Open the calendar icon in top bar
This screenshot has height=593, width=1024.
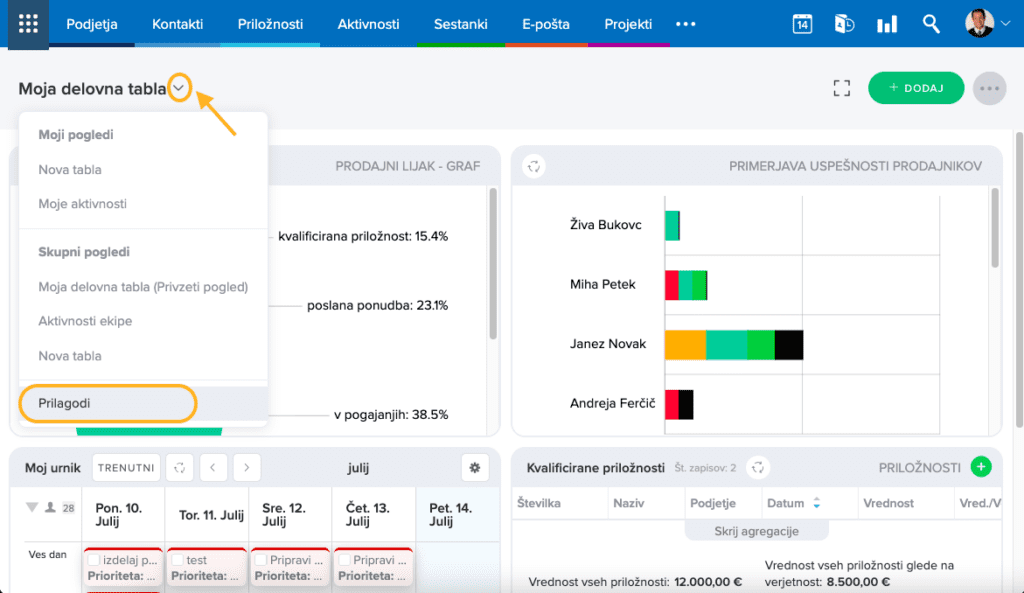[x=802, y=24]
